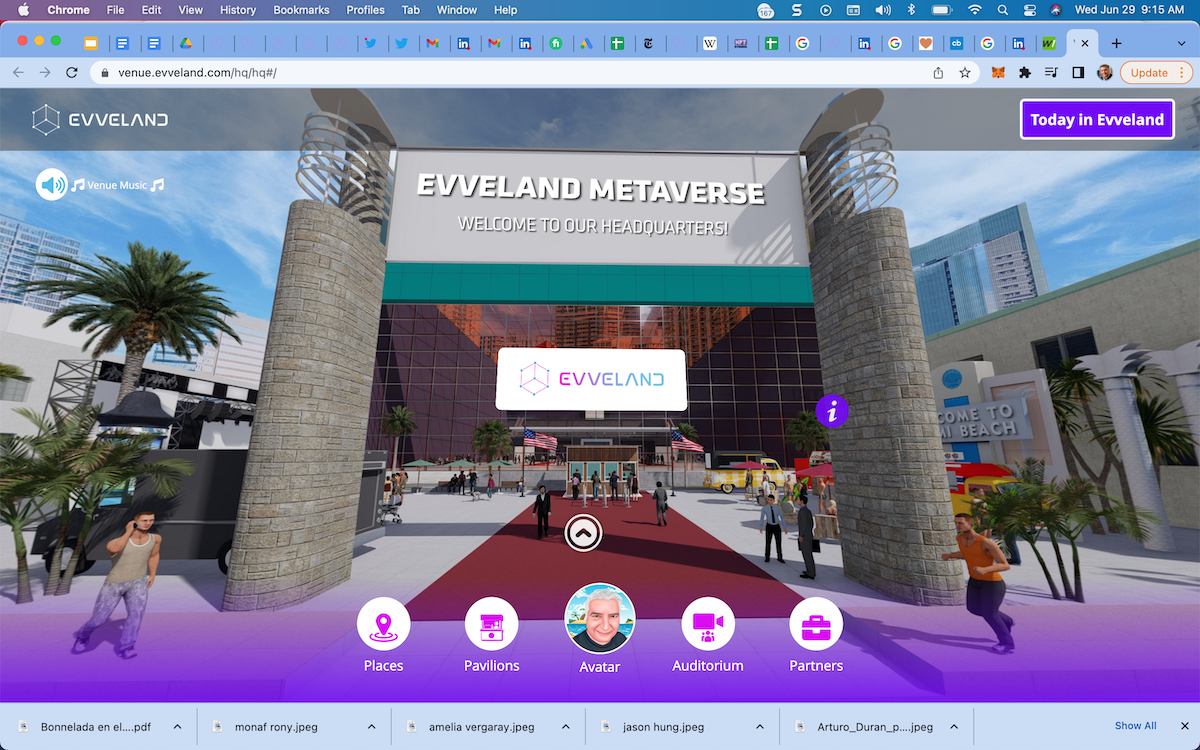This screenshot has height=750, width=1200.
Task: View site information via lock icon
Action: [x=105, y=73]
